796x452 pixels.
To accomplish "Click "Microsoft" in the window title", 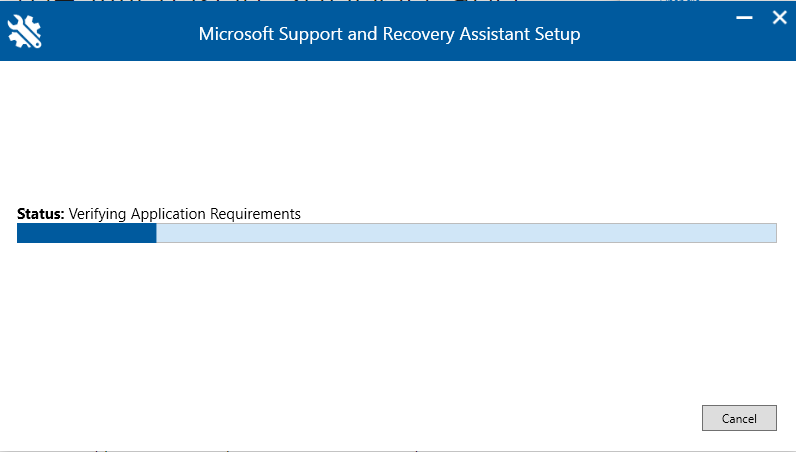I will 236,34.
